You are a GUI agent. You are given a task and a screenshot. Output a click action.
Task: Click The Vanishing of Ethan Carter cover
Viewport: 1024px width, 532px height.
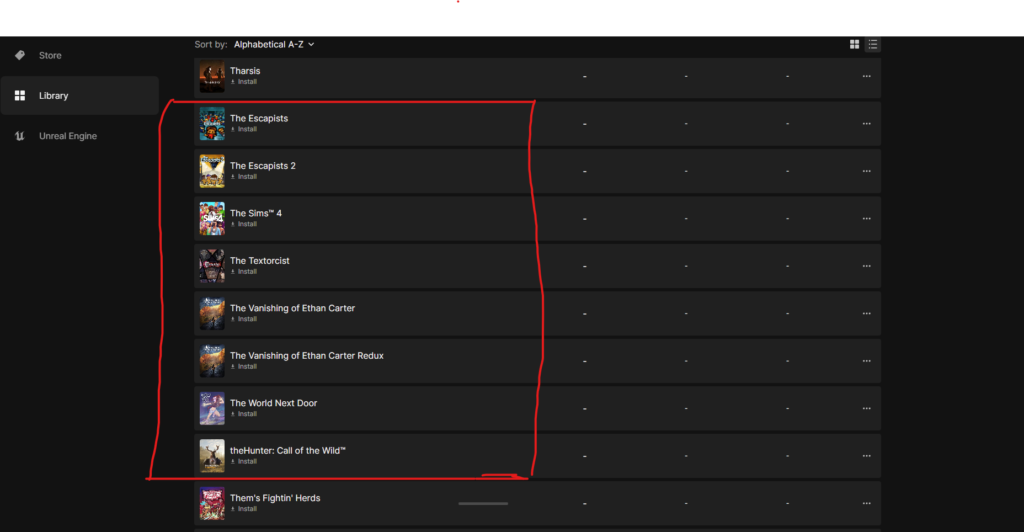[x=212, y=314]
